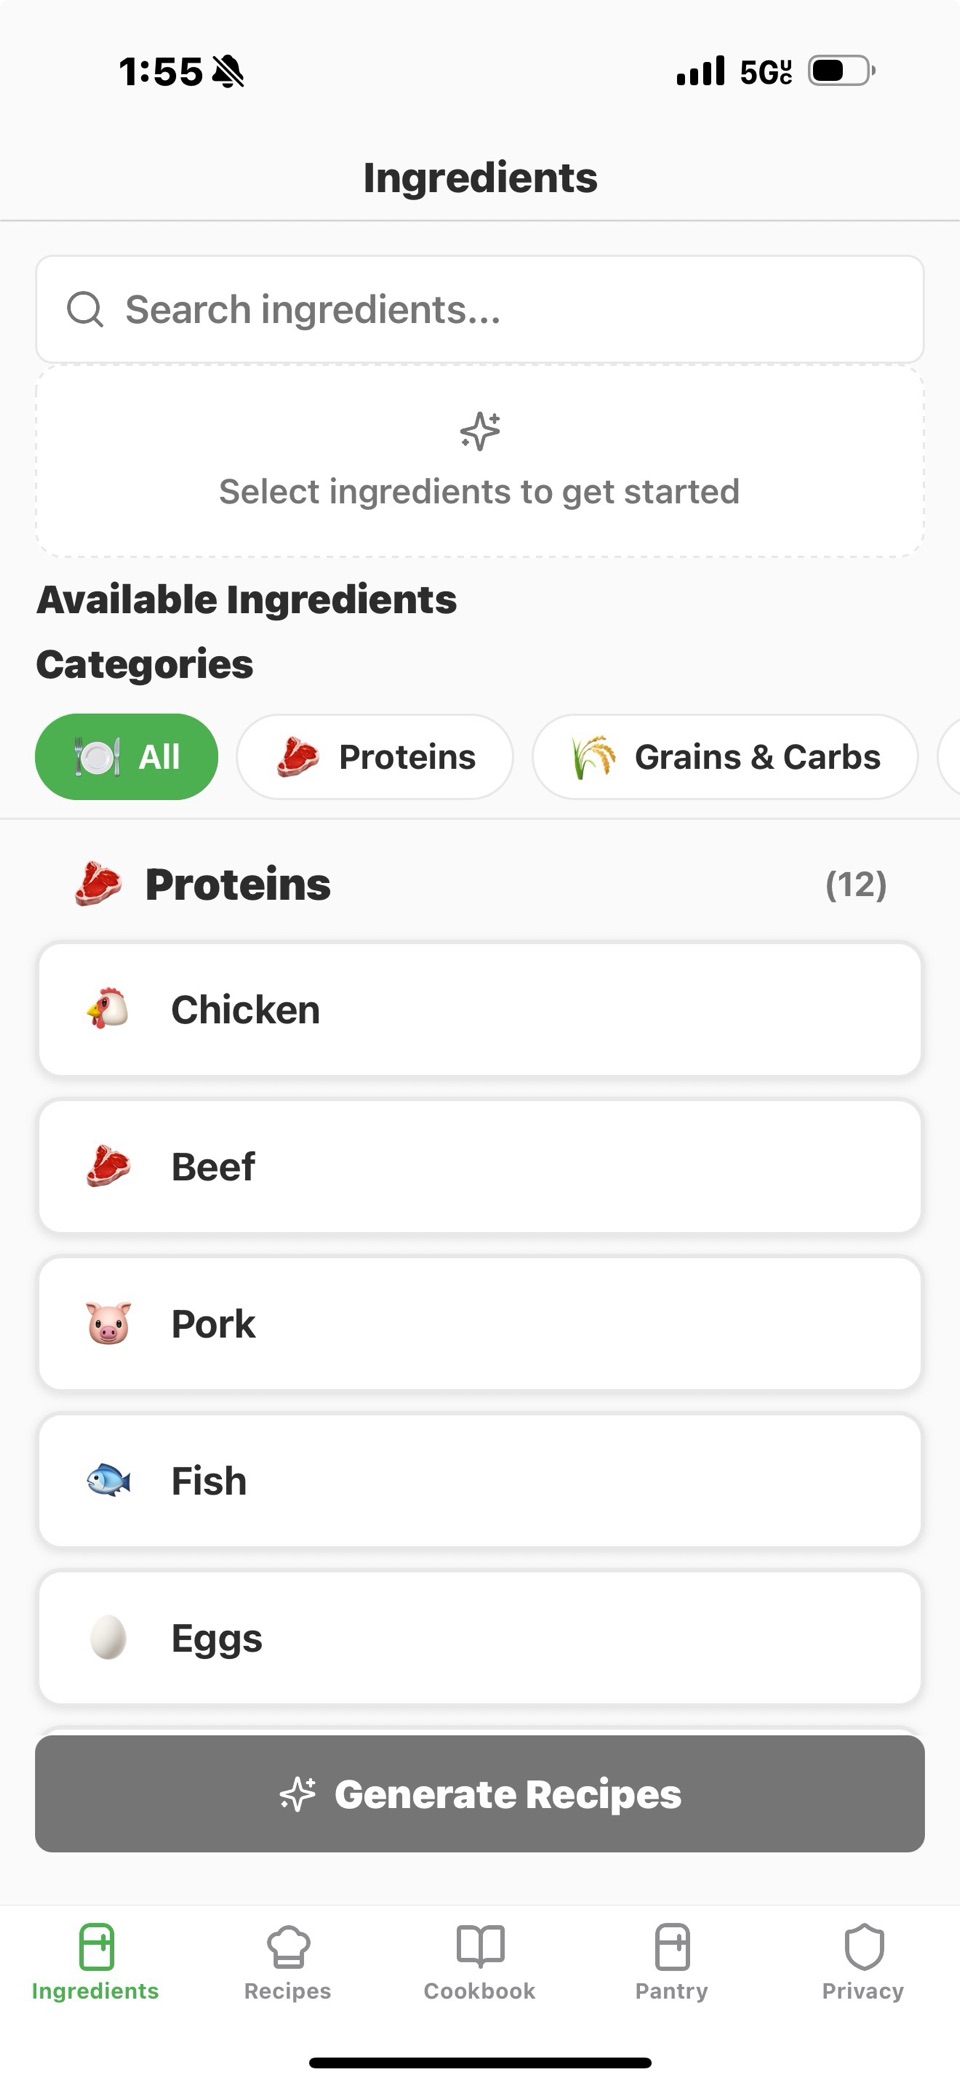Tap the steak emoji in Proteins header
The image size is (960, 2086).
[x=98, y=884]
